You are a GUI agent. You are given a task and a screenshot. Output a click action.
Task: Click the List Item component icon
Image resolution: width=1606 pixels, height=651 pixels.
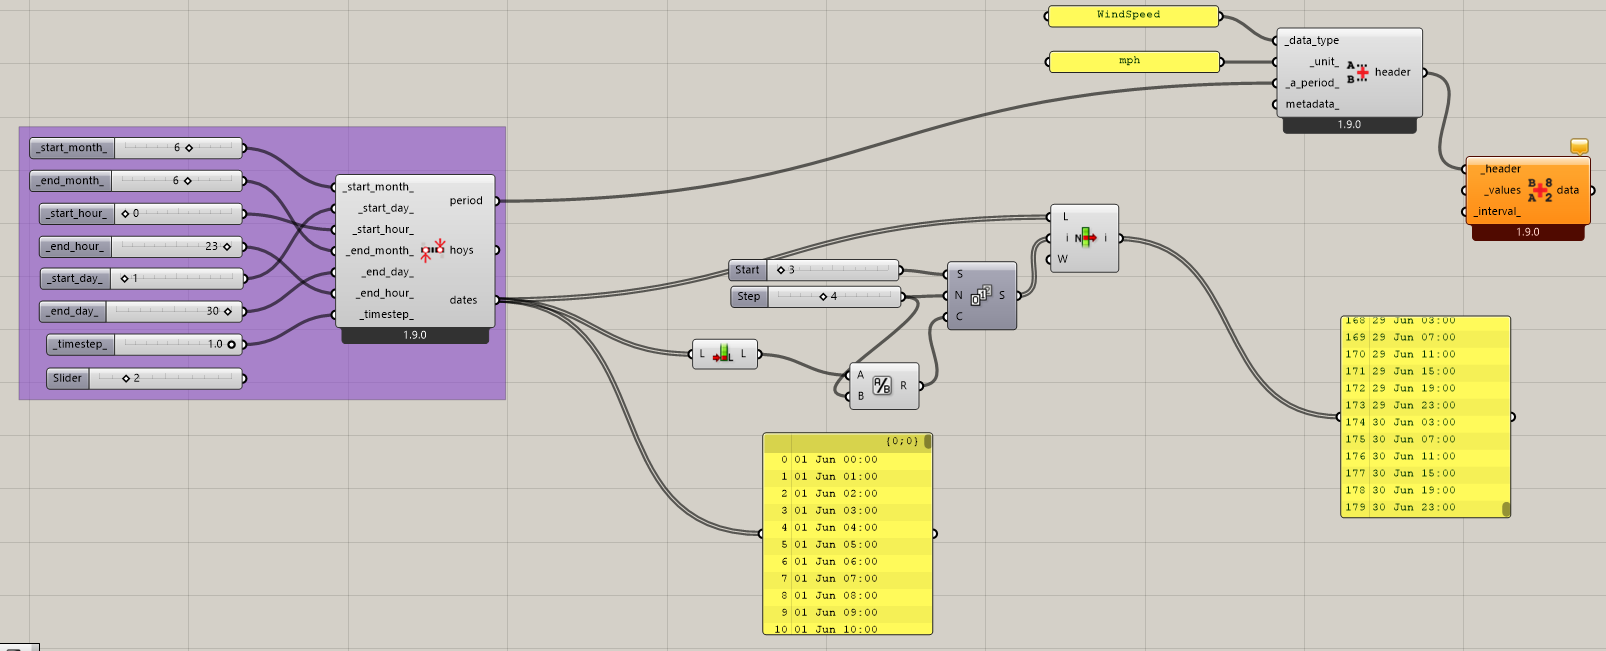pyautogui.click(x=1085, y=238)
